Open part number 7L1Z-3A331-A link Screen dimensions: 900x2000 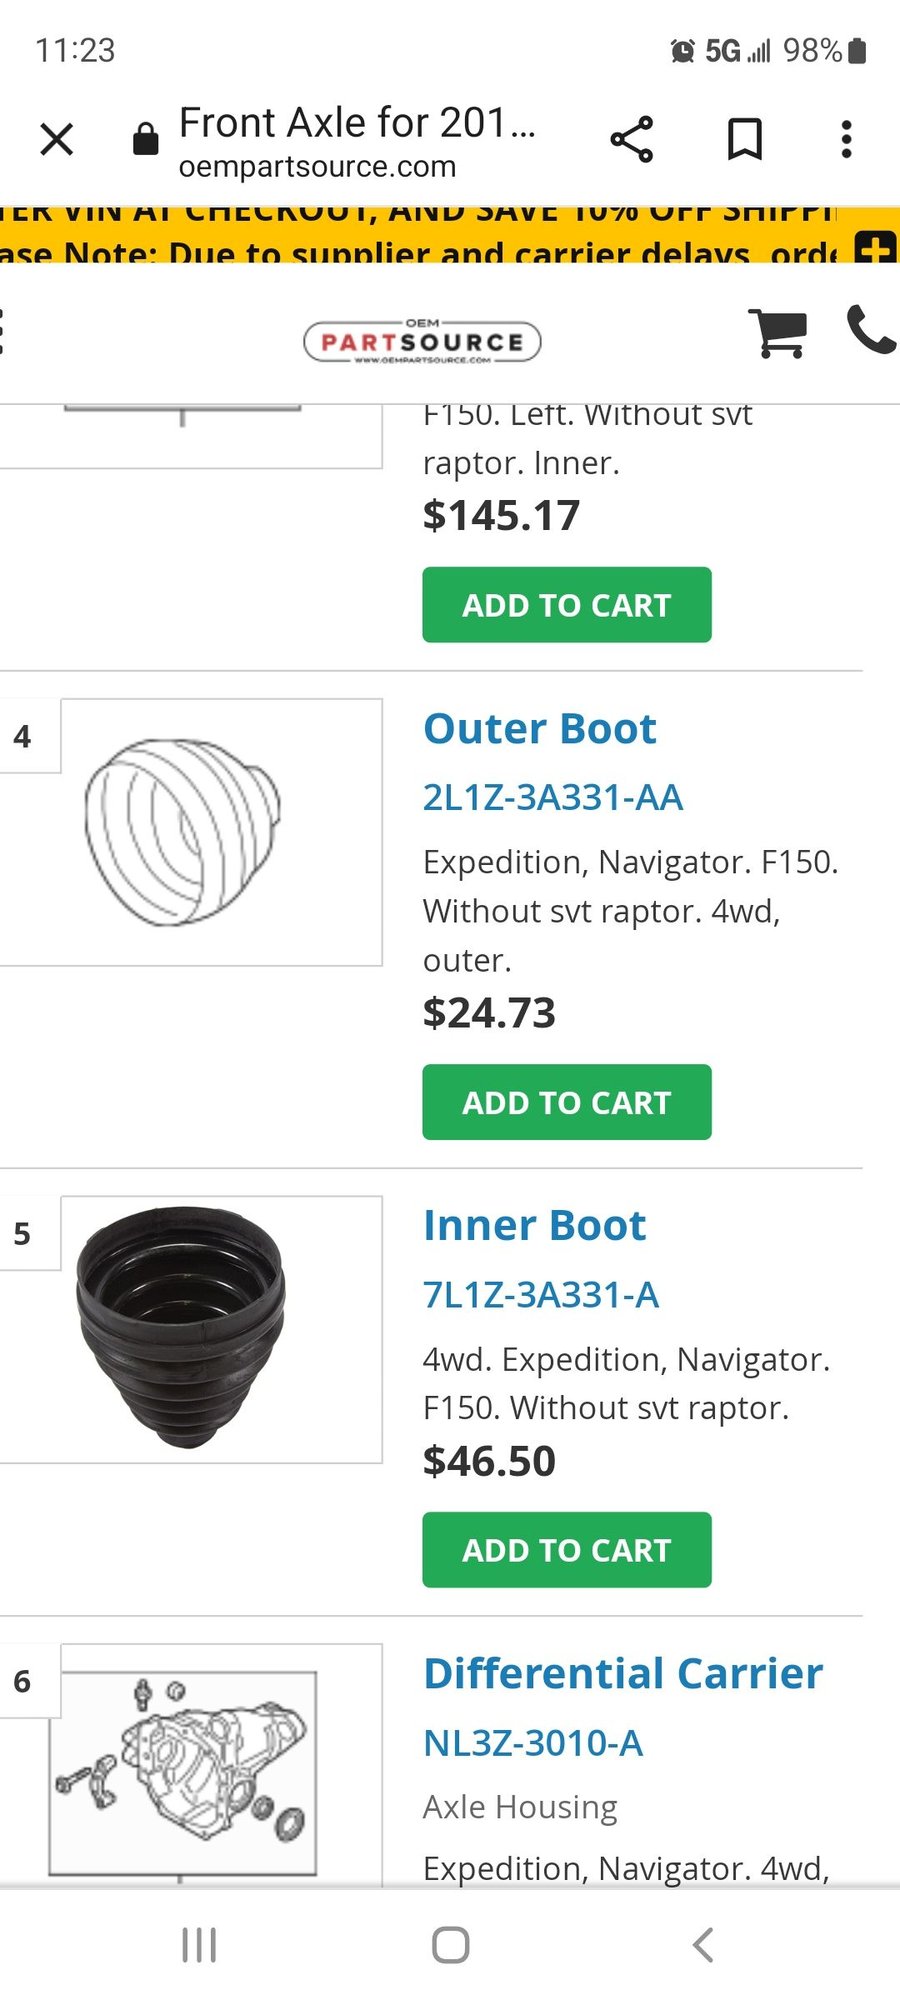540,1295
